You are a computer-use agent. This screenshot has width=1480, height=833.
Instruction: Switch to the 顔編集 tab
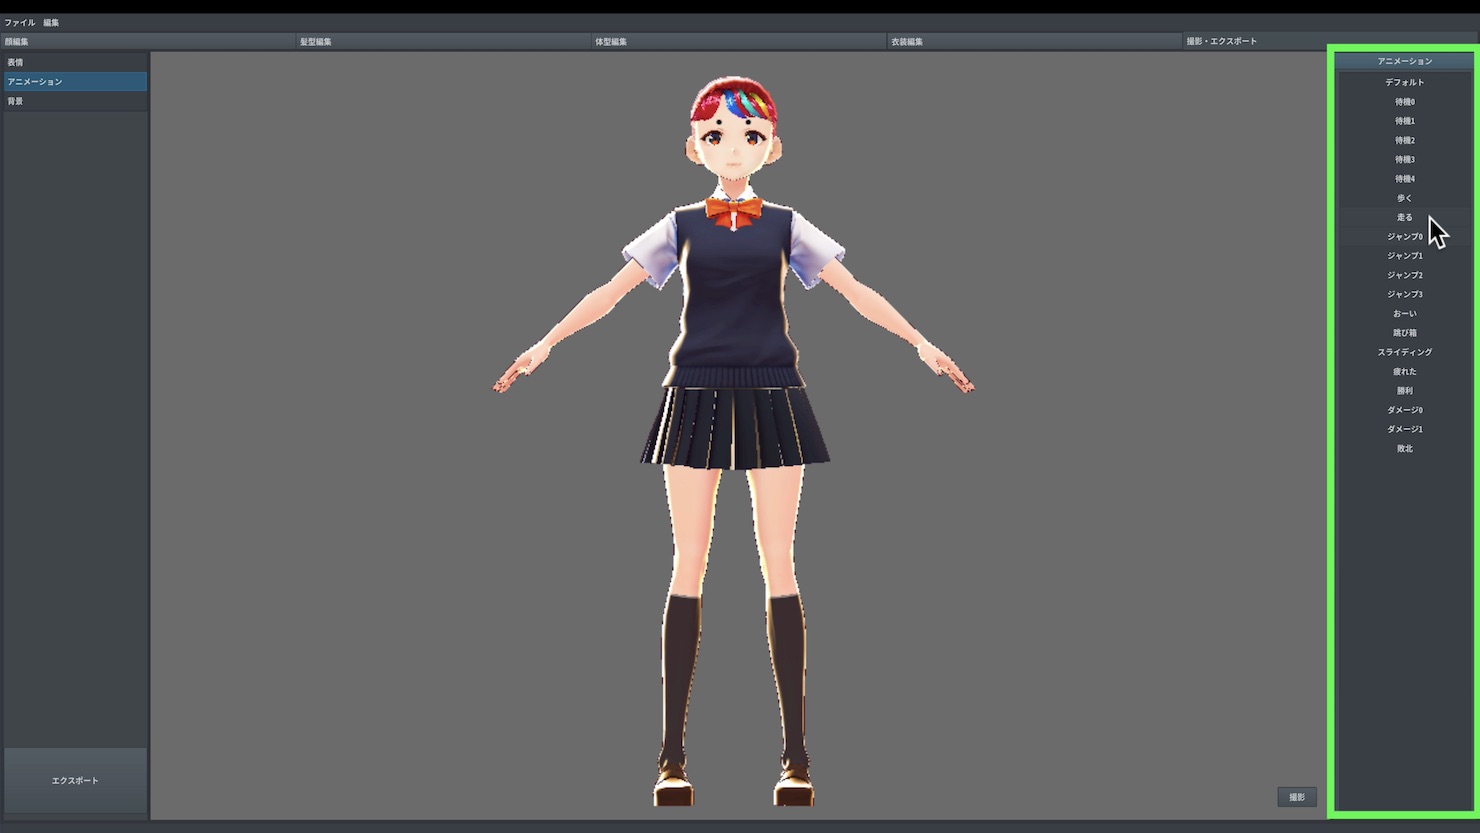148,41
